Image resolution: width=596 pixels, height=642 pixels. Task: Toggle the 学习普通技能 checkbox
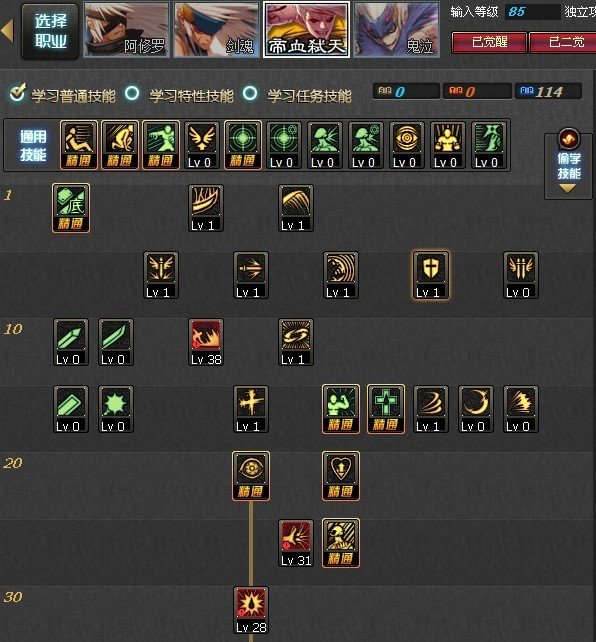(x=18, y=93)
